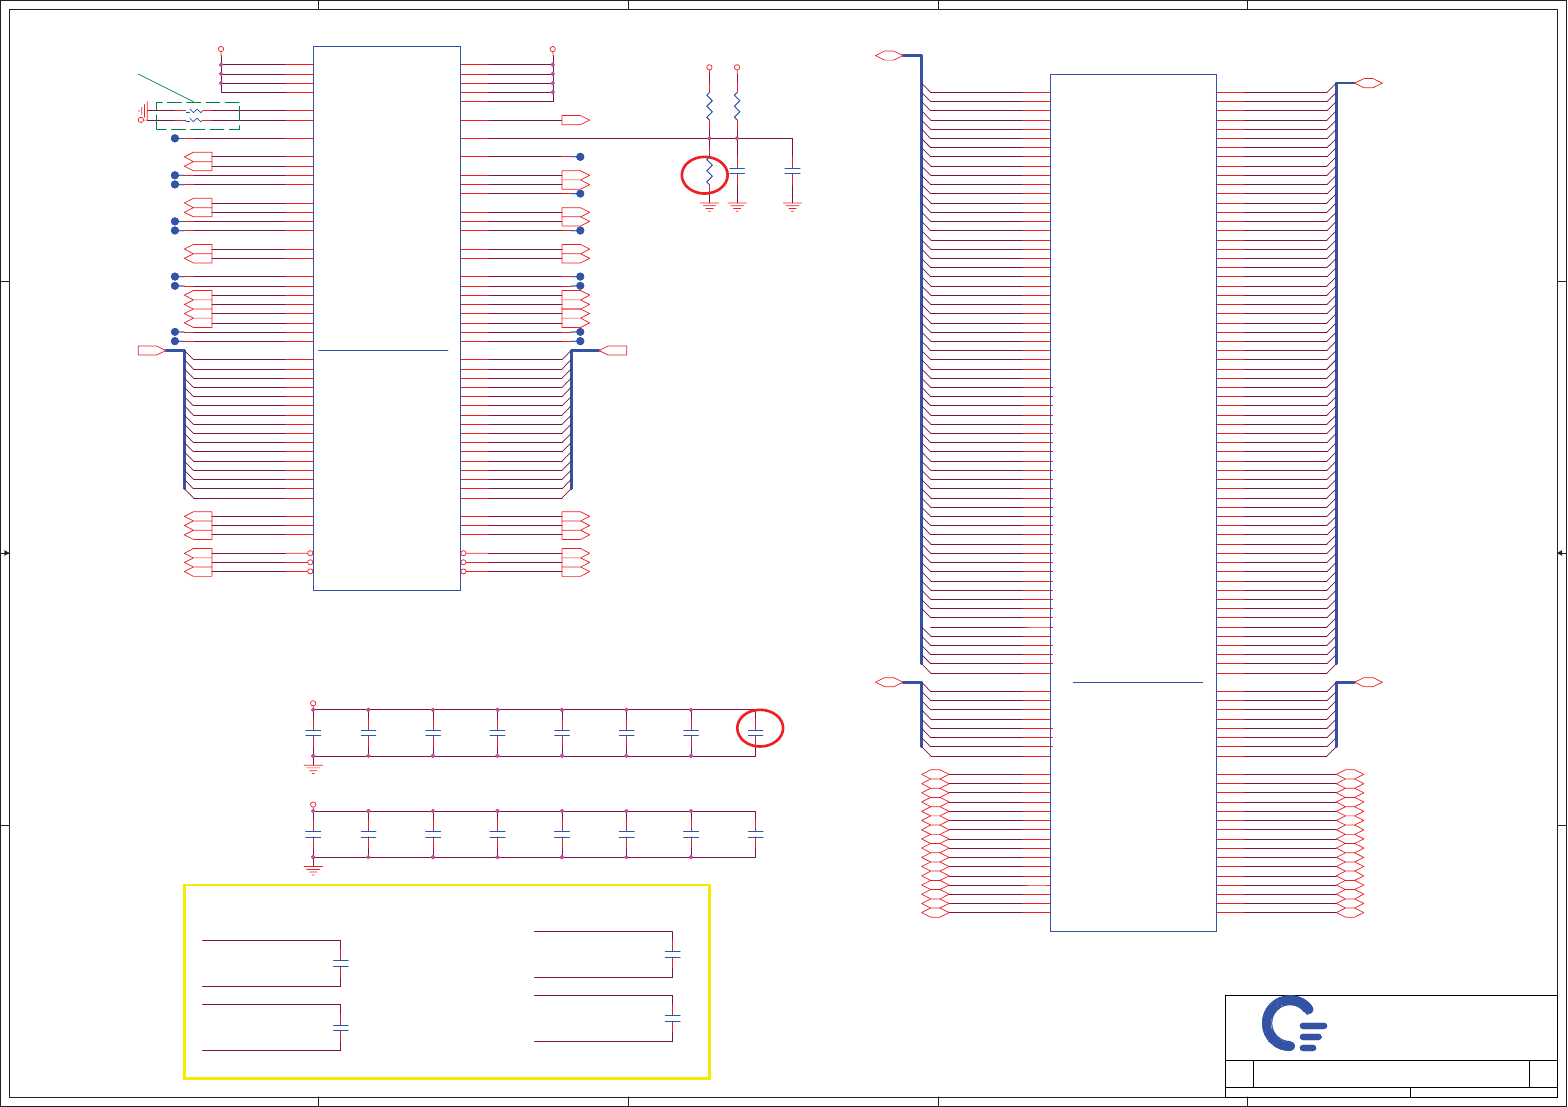Select the left pull-up resistor above the circled resistor
This screenshot has width=1568, height=1107.
[709, 105]
